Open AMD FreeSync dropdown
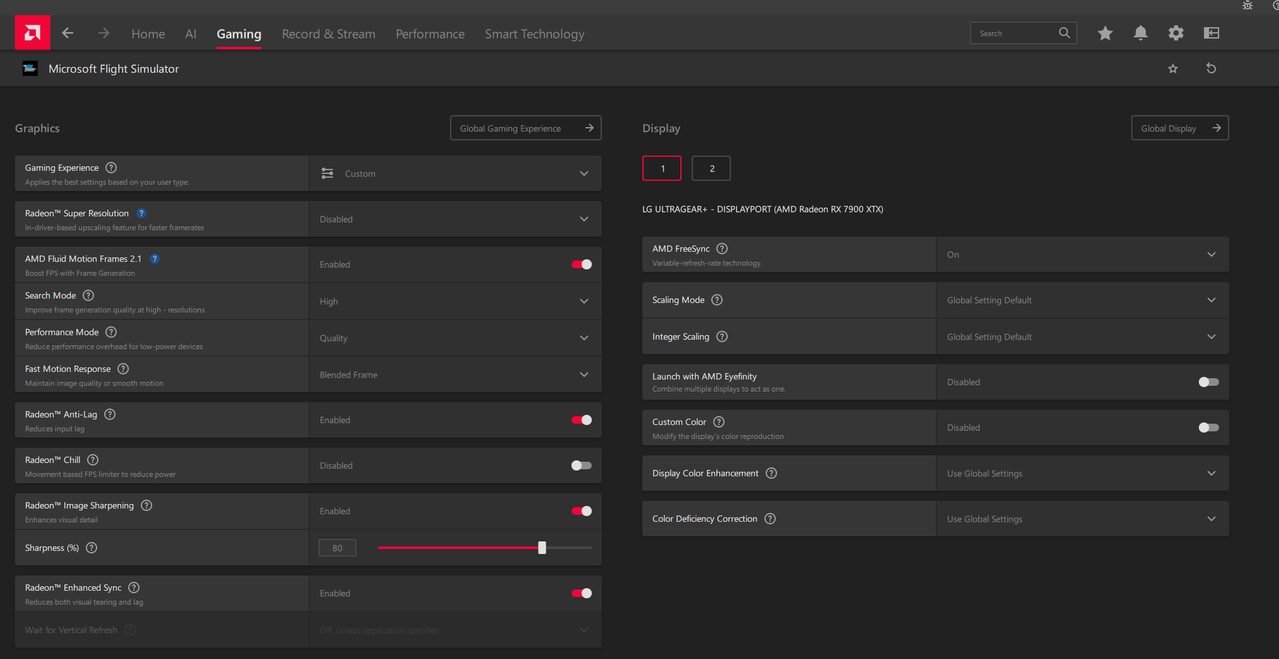 tap(1082, 254)
